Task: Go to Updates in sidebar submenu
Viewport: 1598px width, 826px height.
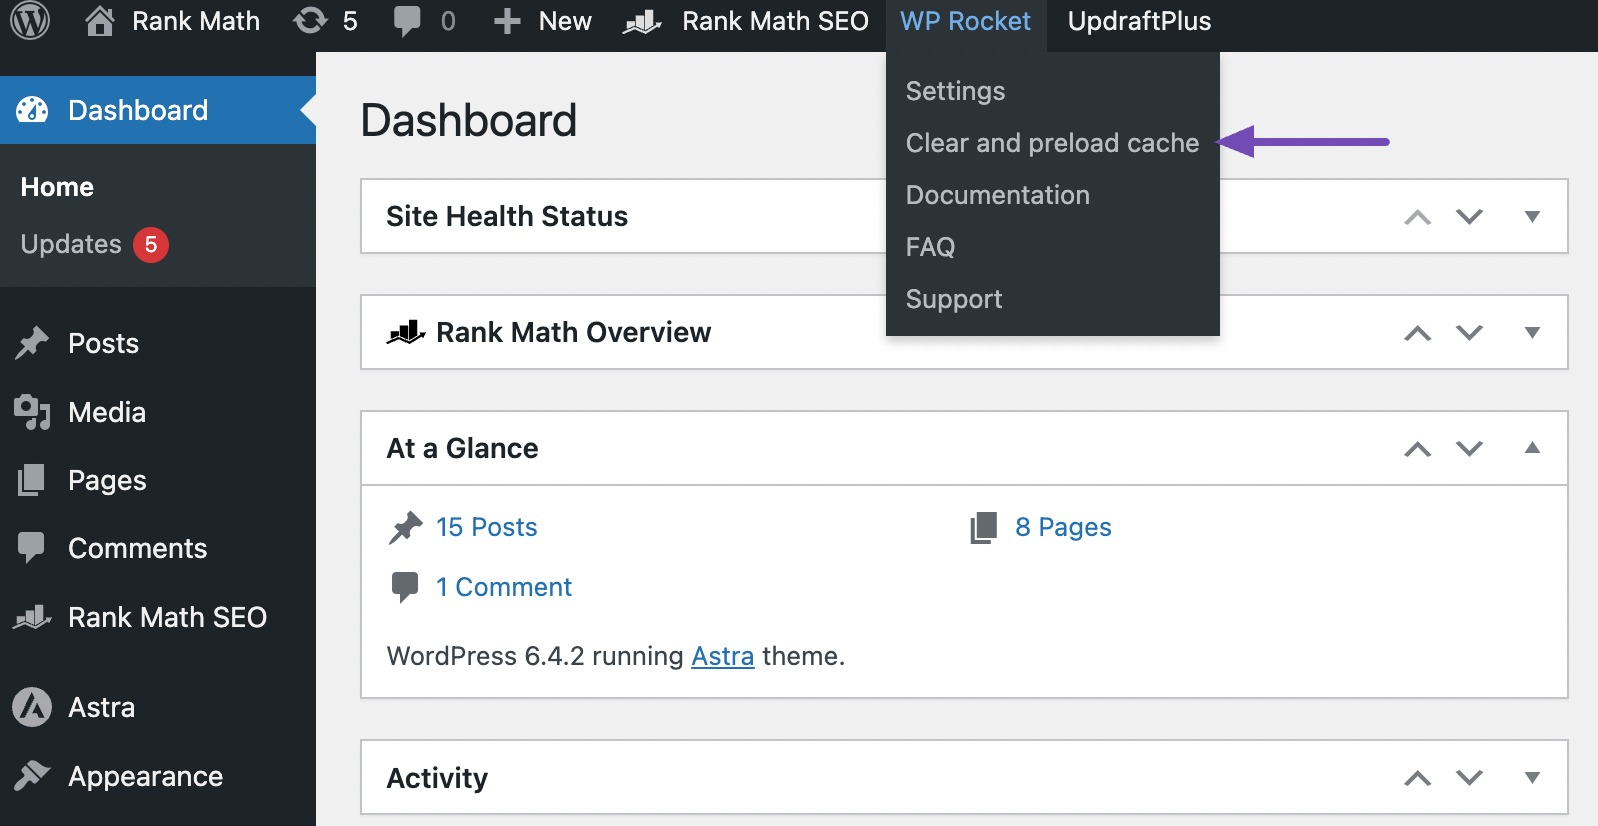Action: [71, 244]
